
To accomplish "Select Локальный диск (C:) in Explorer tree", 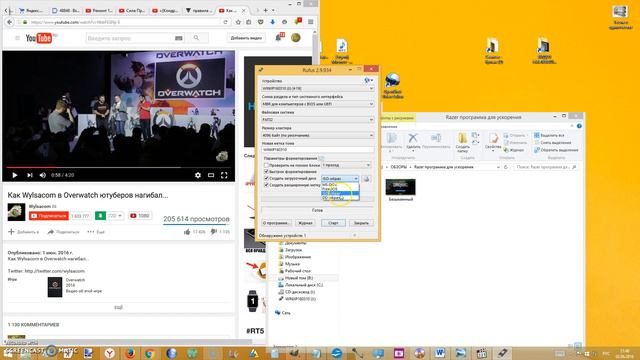I will pos(300,285).
